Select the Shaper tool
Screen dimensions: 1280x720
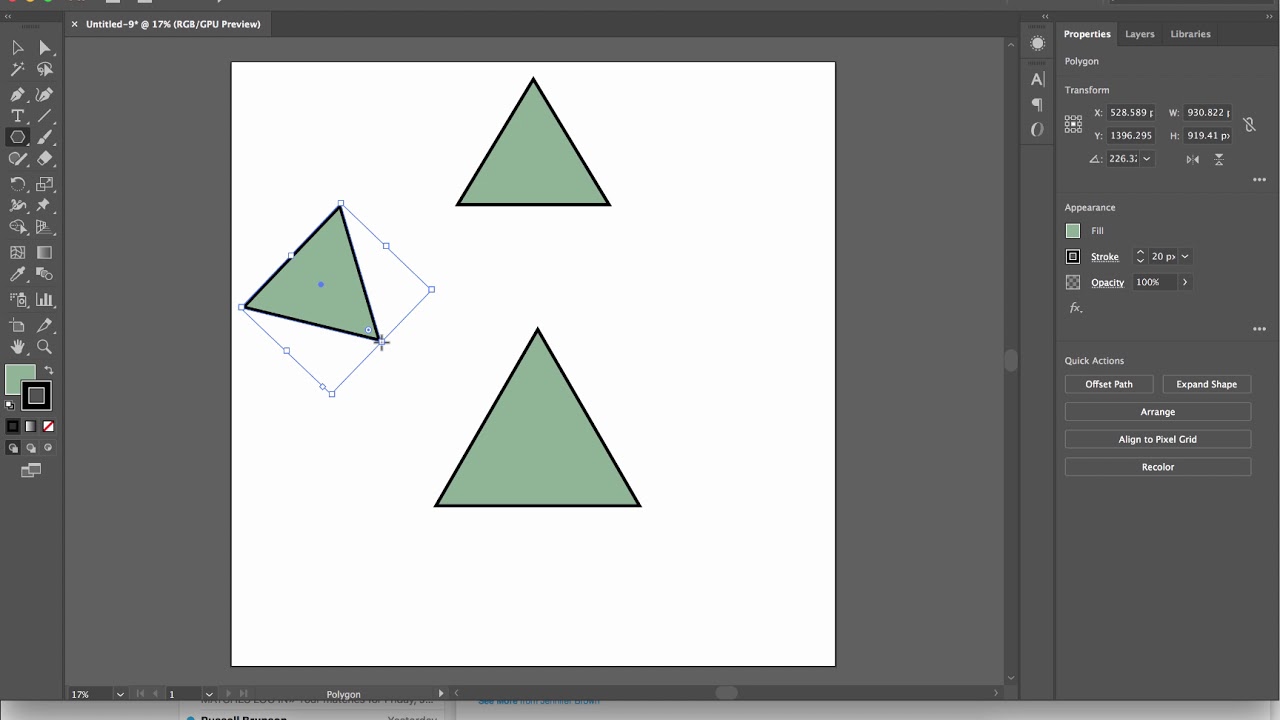pyautogui.click(x=17, y=159)
